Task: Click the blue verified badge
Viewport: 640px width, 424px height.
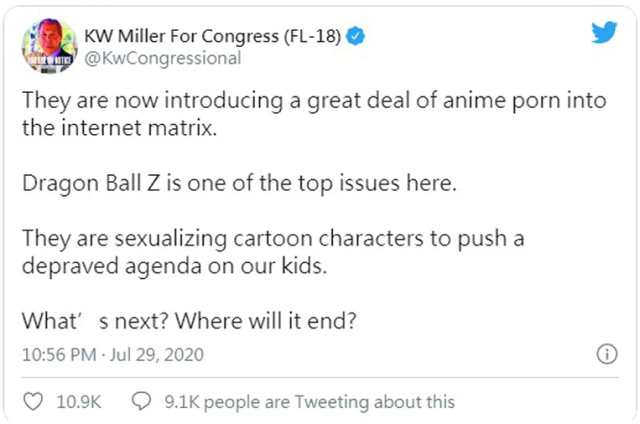Action: click(355, 37)
